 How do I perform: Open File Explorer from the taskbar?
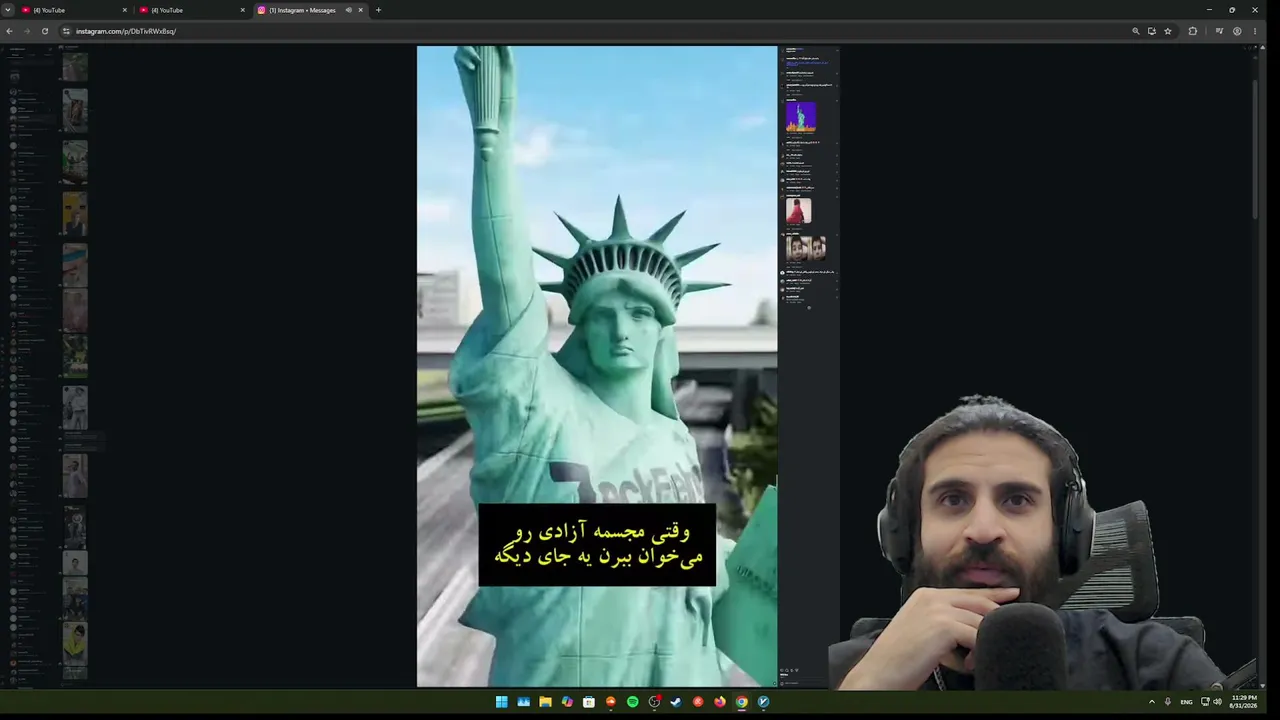[545, 702]
